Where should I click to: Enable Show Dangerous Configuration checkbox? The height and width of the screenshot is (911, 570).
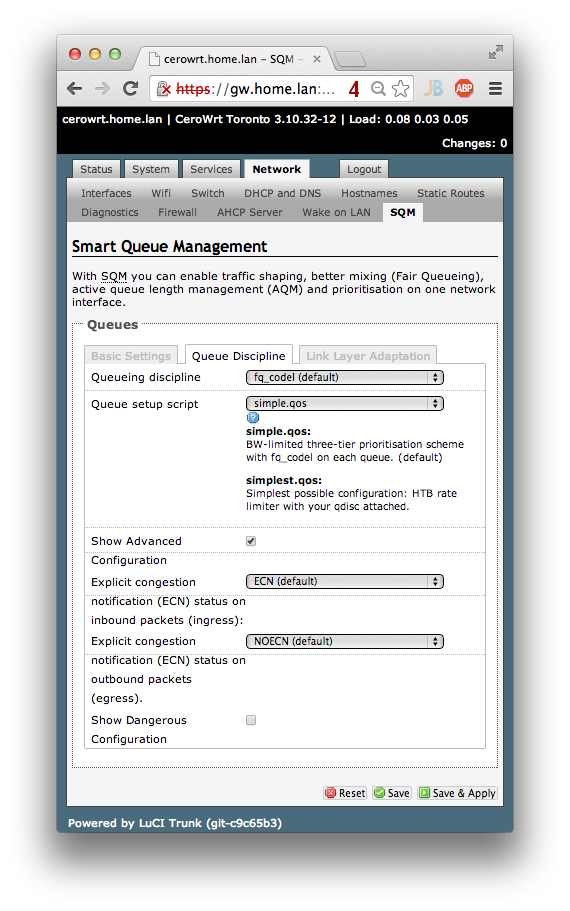click(x=251, y=720)
